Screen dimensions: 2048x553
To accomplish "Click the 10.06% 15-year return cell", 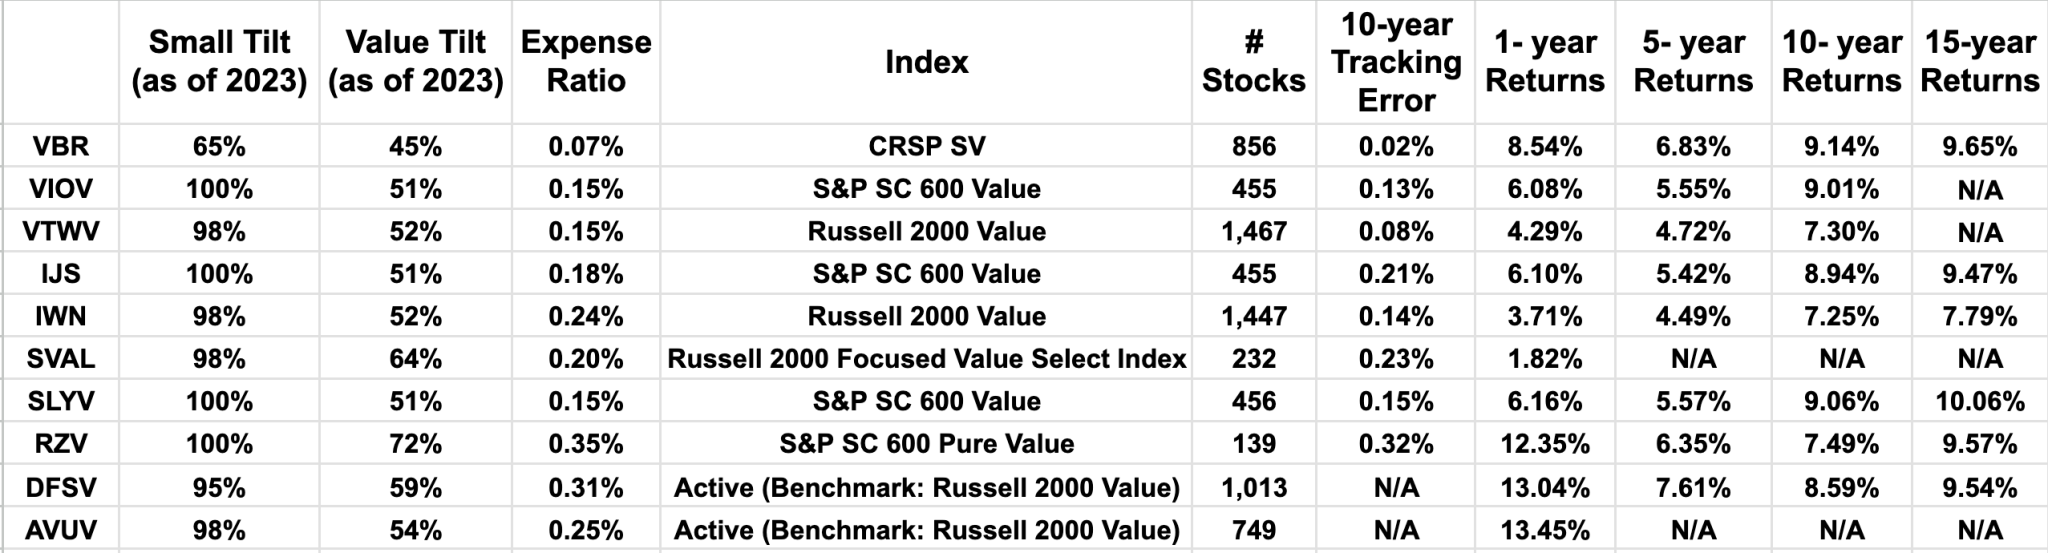I will pyautogui.click(x=1979, y=401).
